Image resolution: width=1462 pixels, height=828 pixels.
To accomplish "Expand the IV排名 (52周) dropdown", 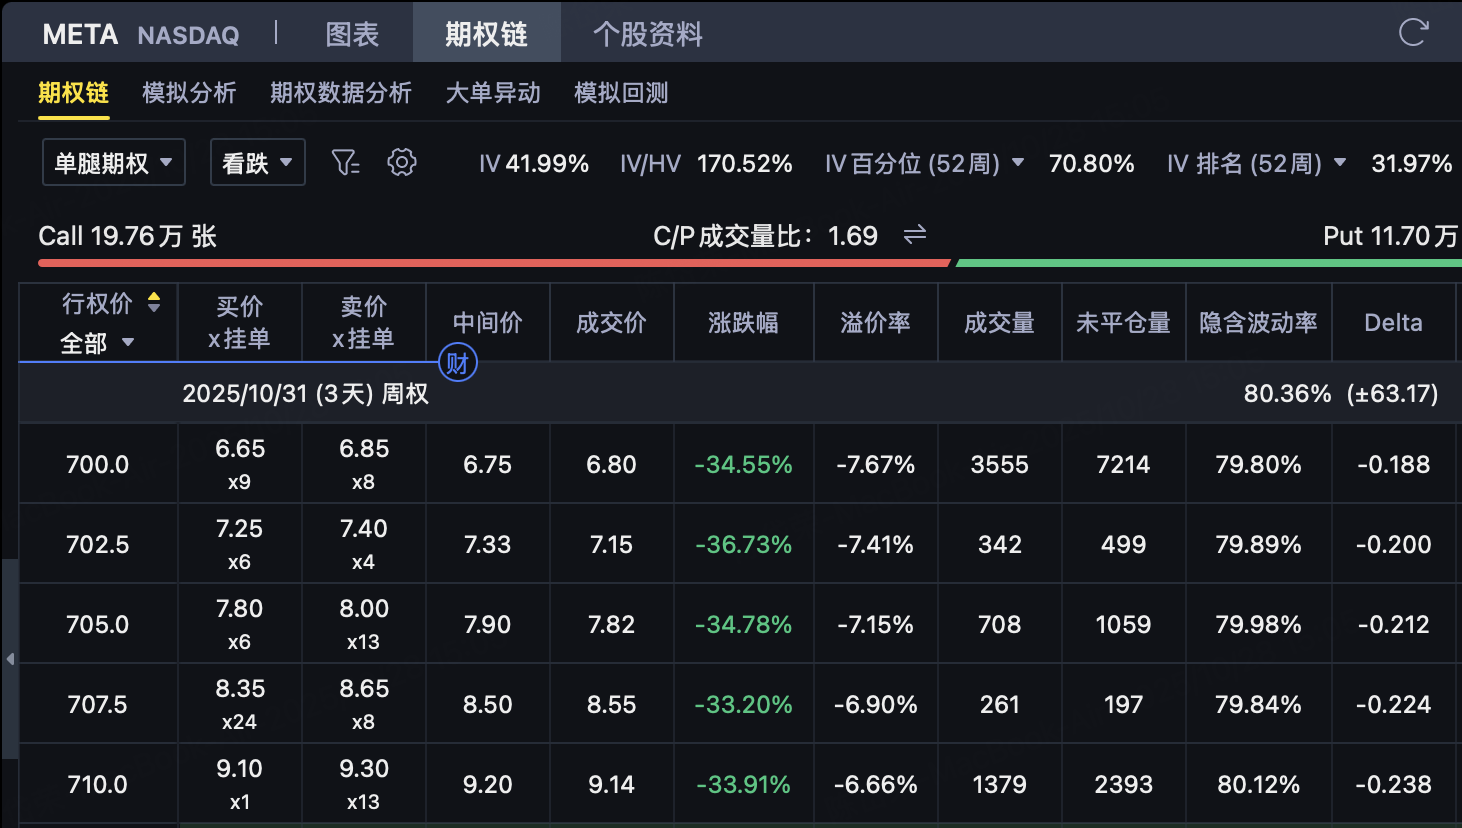I will pos(1340,162).
